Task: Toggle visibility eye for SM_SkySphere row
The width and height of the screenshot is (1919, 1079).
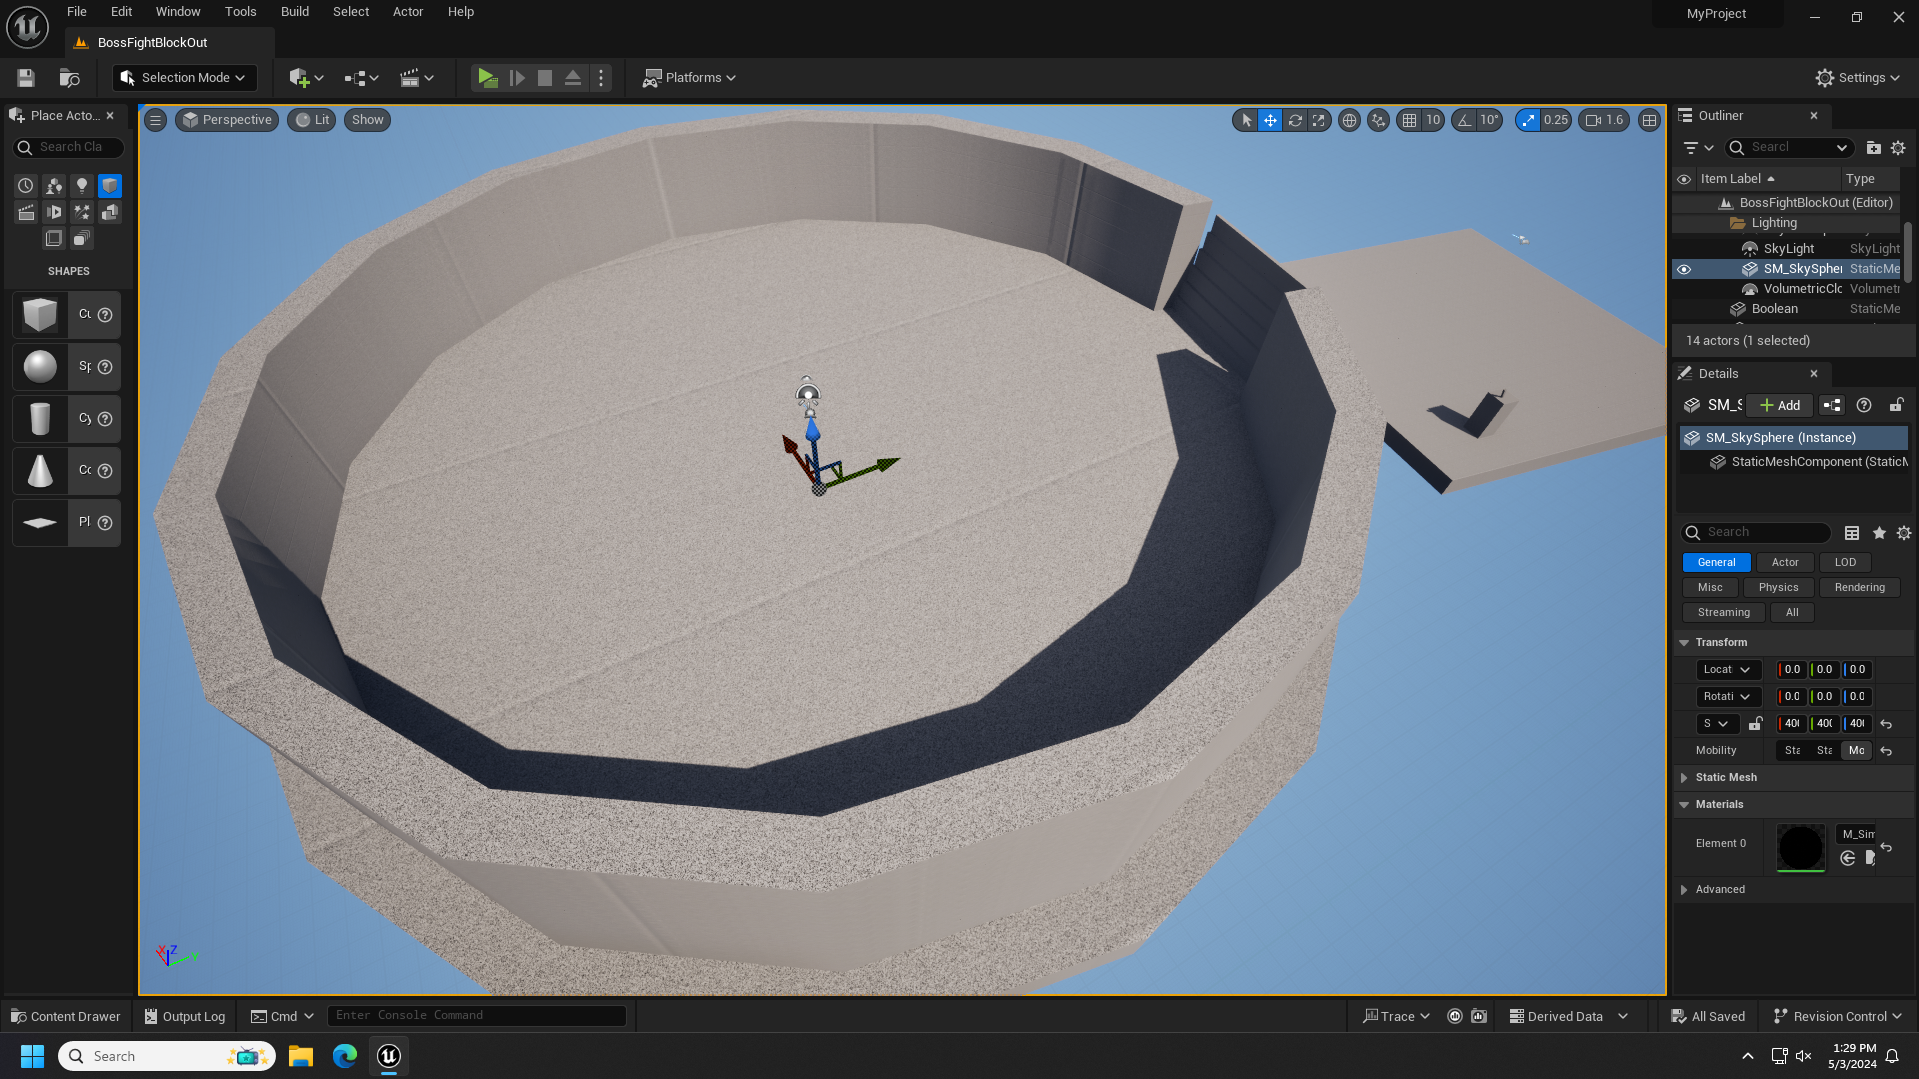Action: pos(1684,269)
